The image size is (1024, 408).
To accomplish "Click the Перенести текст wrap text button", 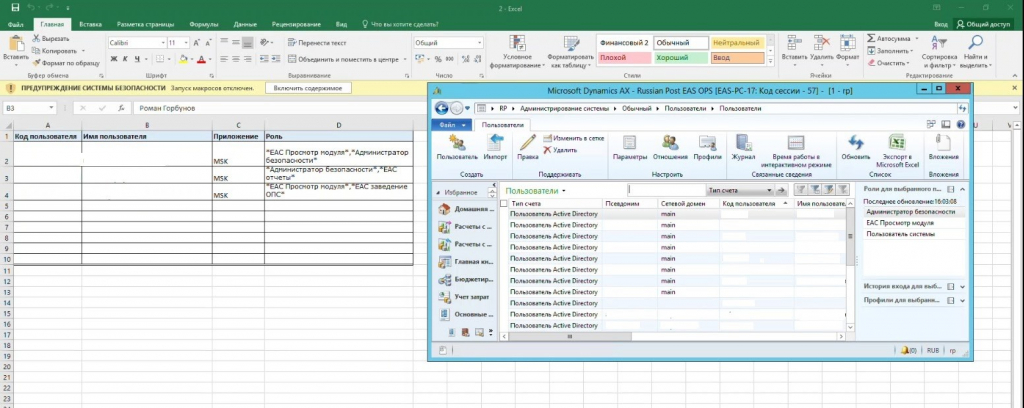I will point(317,42).
